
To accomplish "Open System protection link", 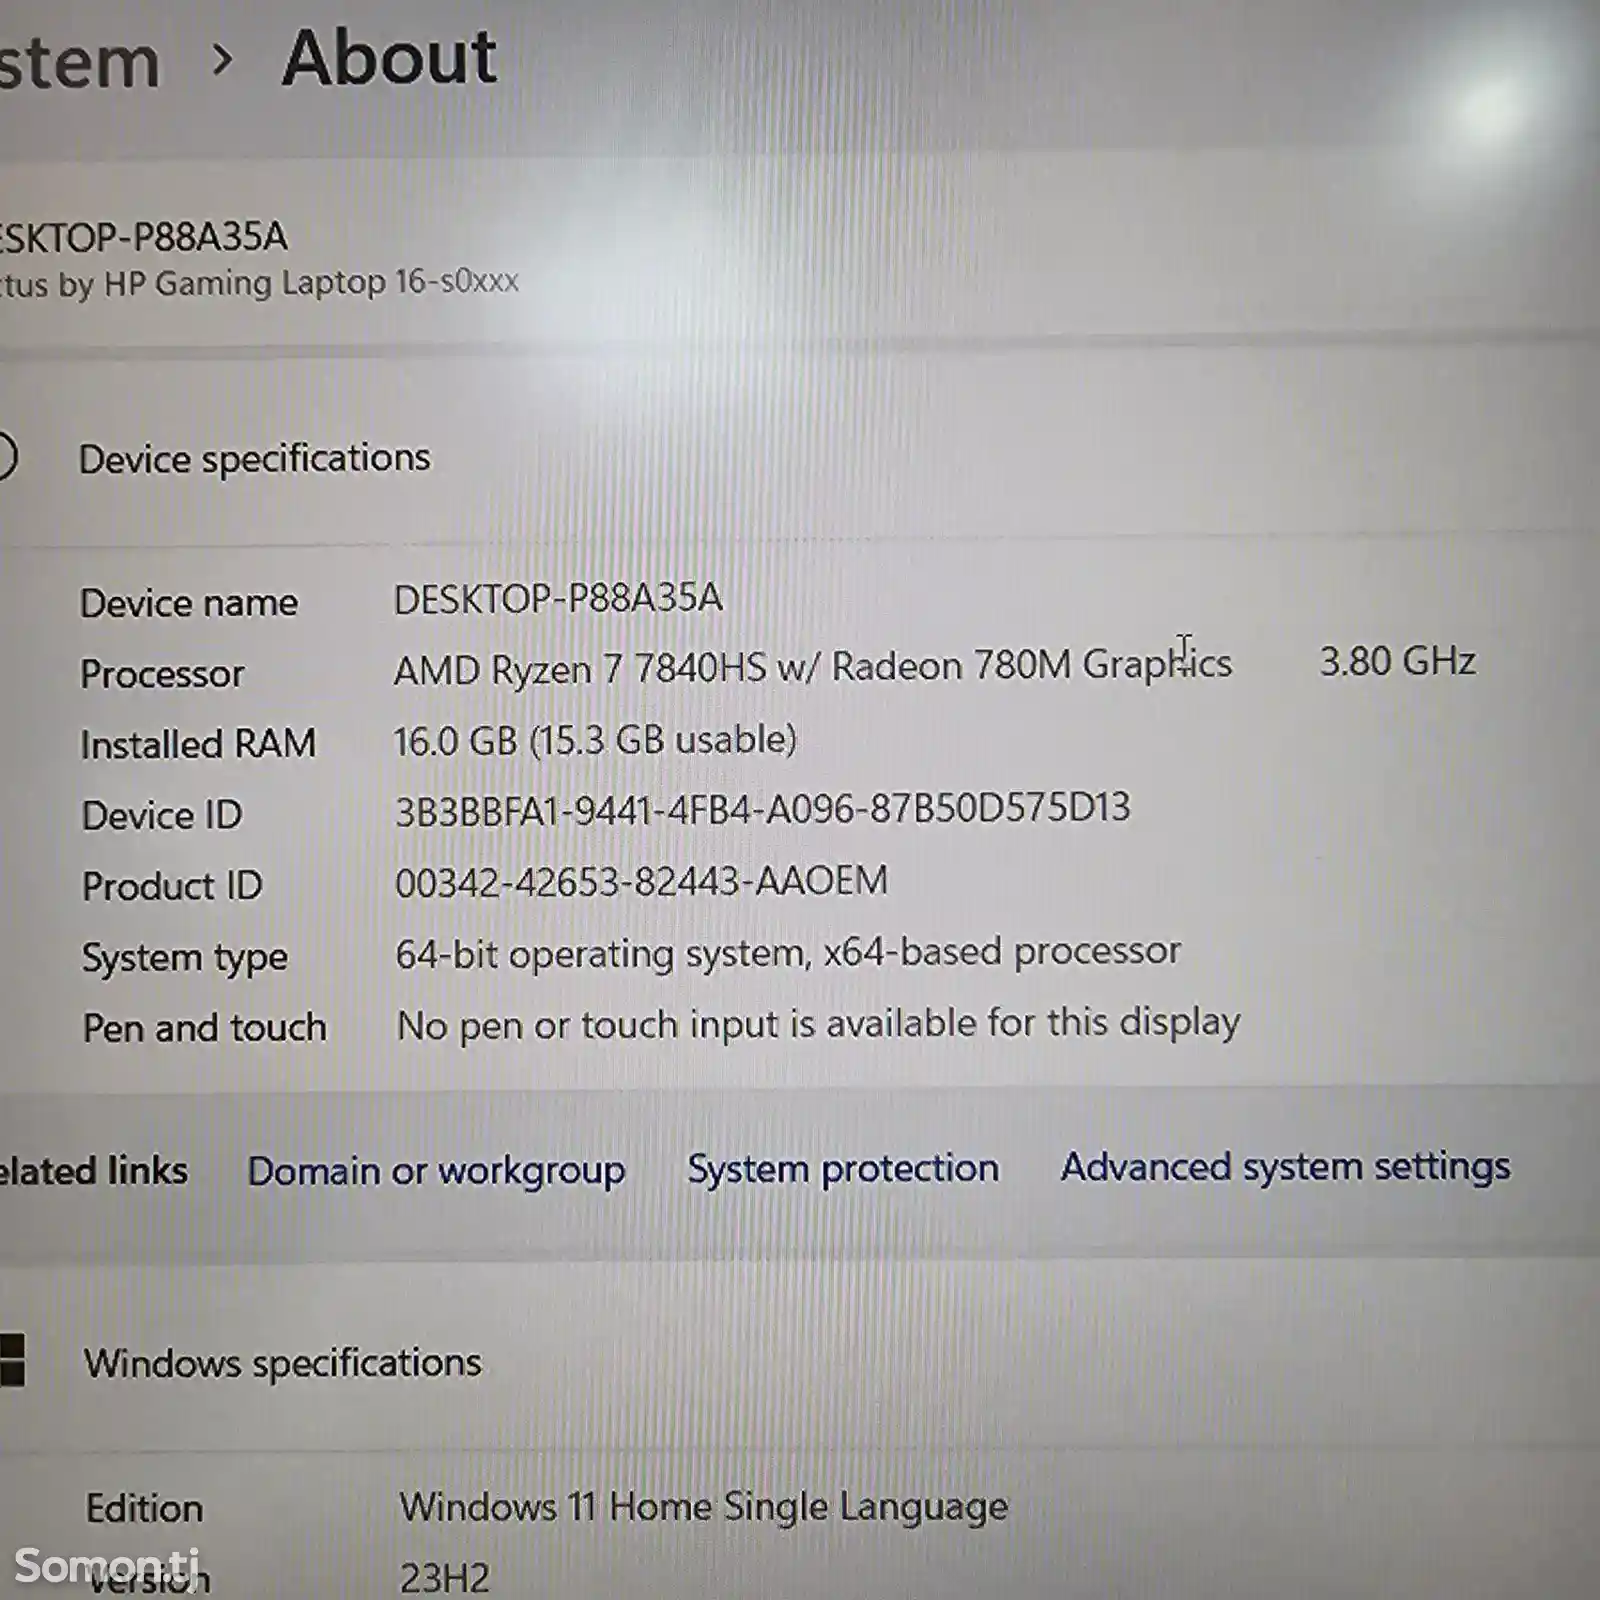I will point(843,1169).
